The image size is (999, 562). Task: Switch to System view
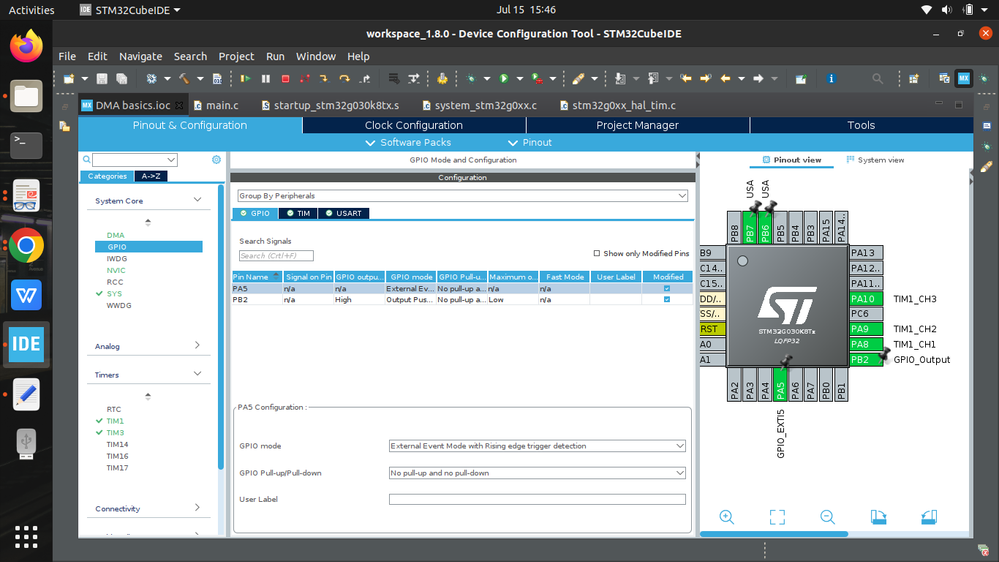click(x=875, y=160)
